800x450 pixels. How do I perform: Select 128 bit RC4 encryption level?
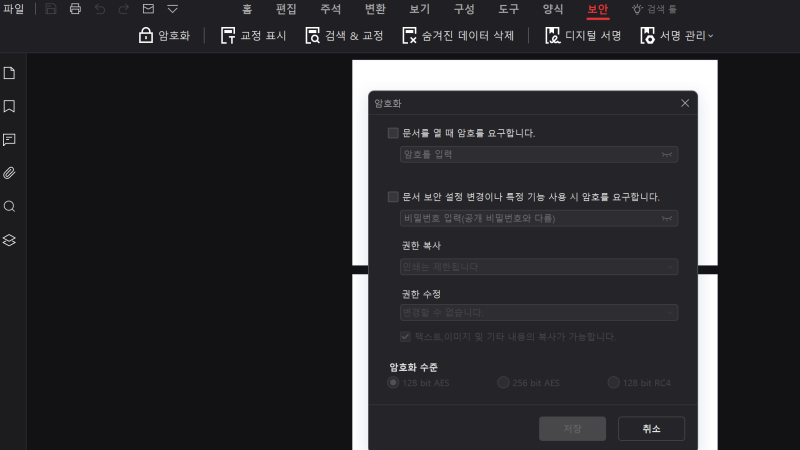613,383
